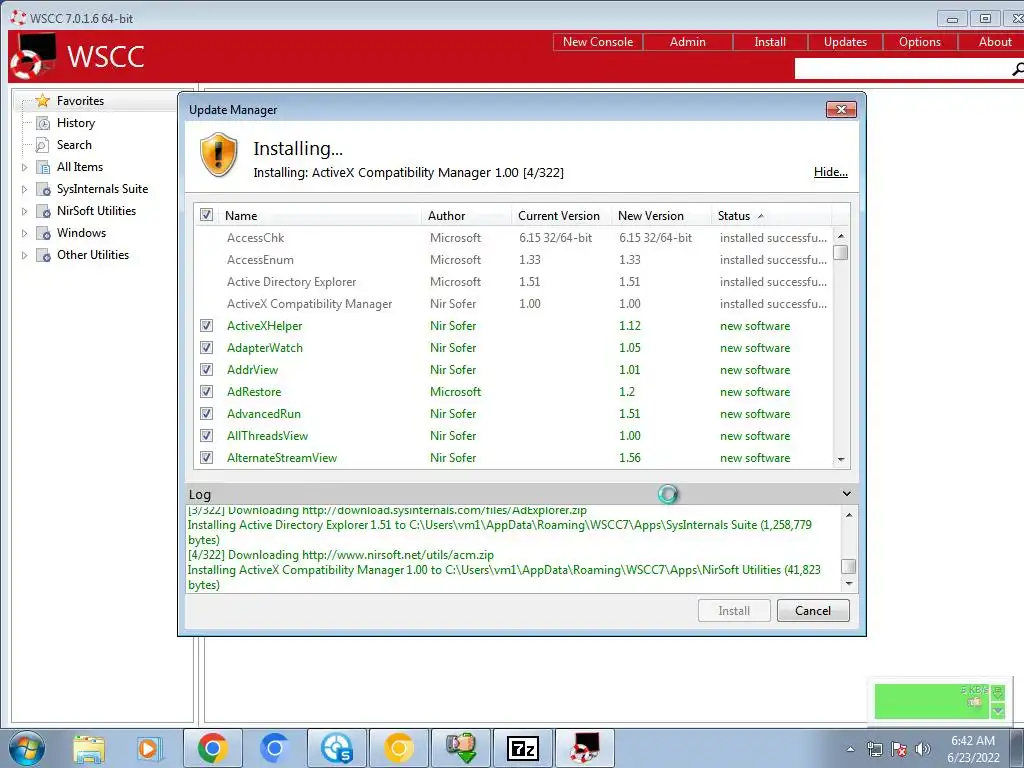Expand the Other Utilities tree node
This screenshot has width=1024, height=768.
point(24,255)
